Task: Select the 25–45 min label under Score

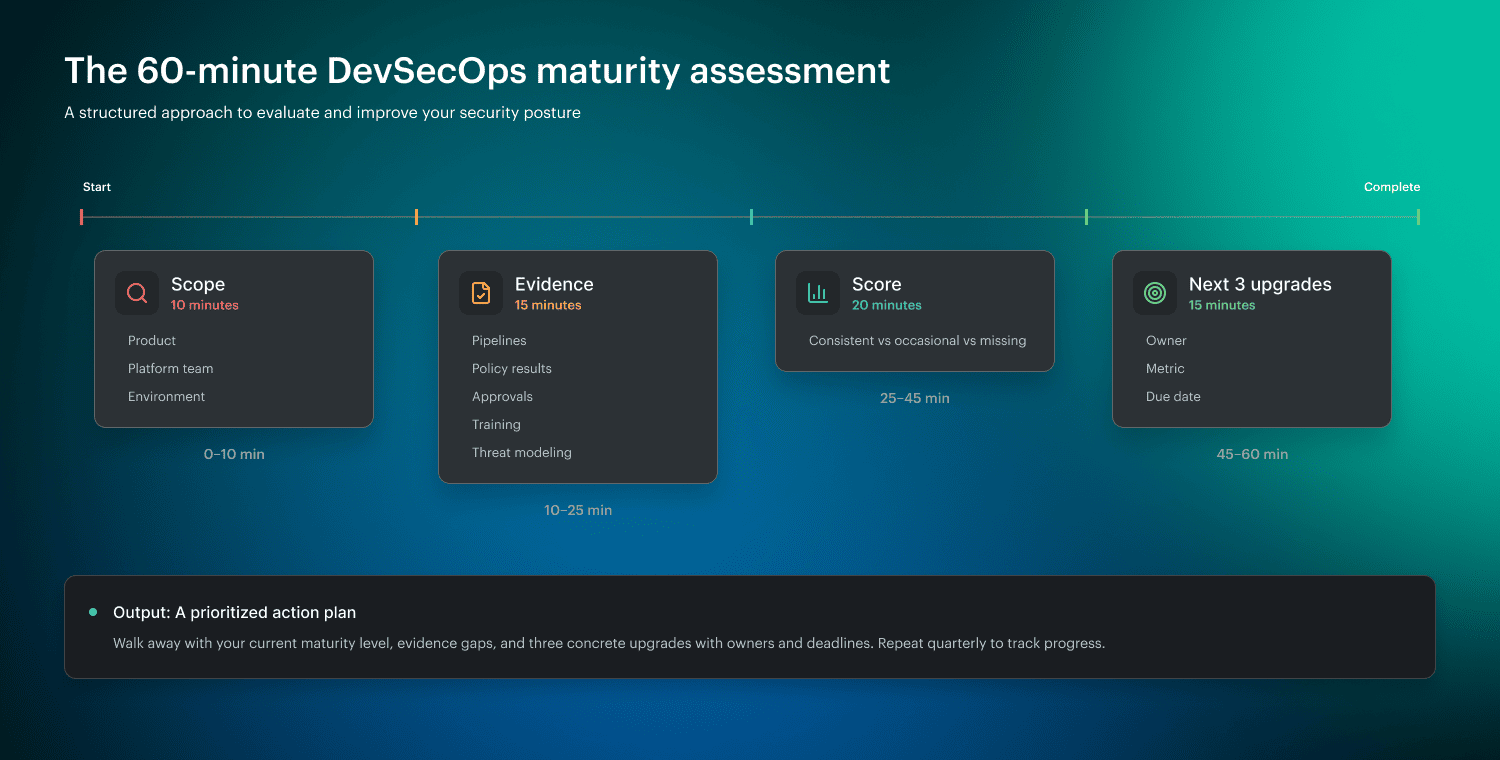Action: tap(914, 398)
